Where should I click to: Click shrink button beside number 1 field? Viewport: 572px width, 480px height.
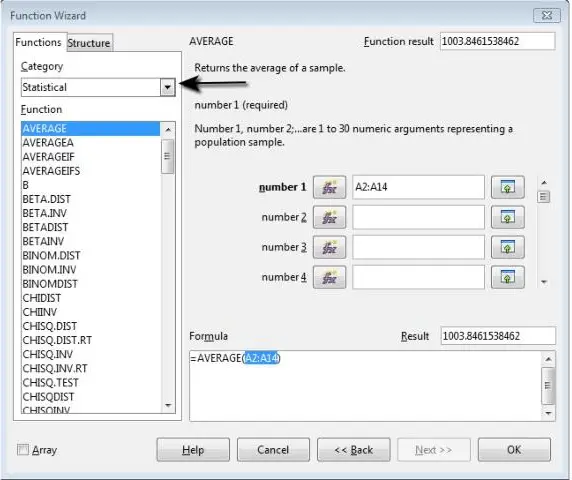point(507,187)
